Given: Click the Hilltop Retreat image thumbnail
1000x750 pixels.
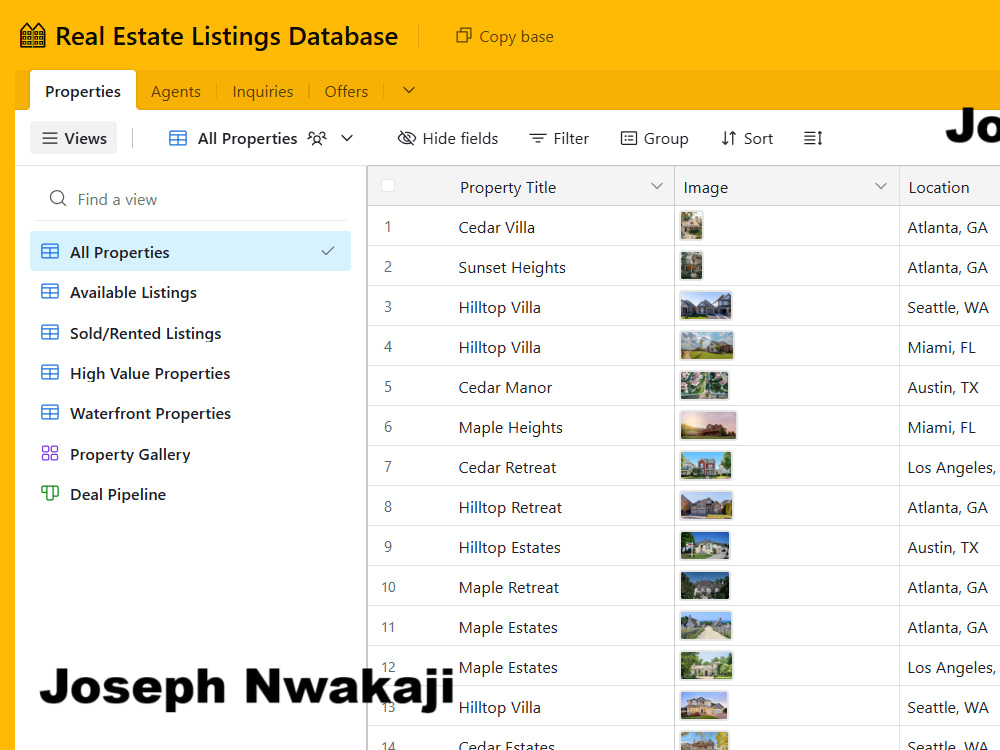Looking at the screenshot, I should [707, 506].
